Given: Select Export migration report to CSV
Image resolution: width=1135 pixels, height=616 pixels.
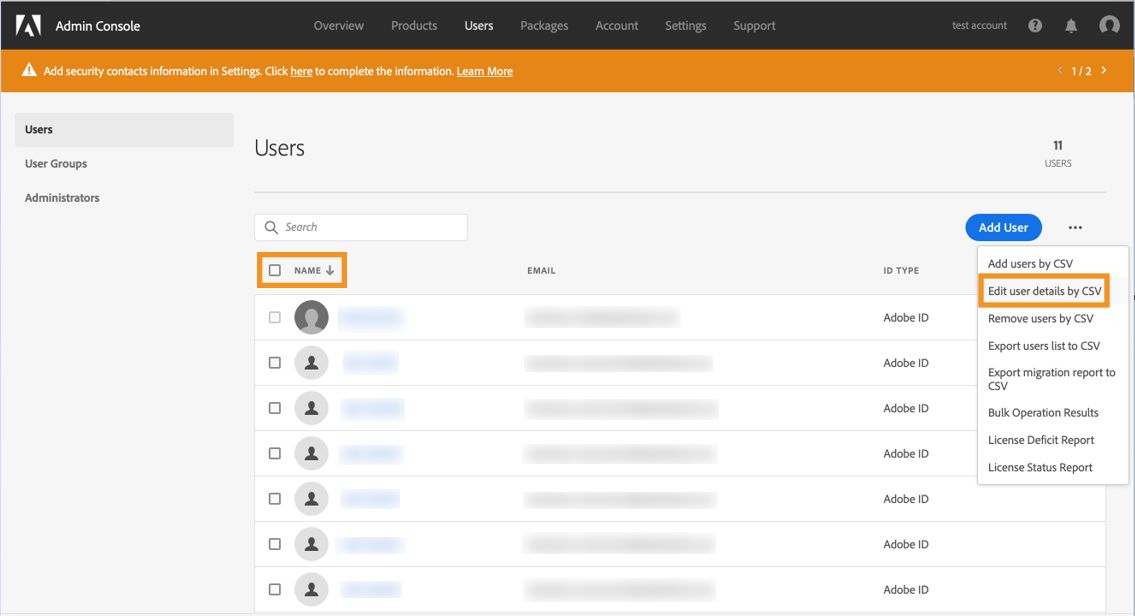Looking at the screenshot, I should tap(1051, 379).
